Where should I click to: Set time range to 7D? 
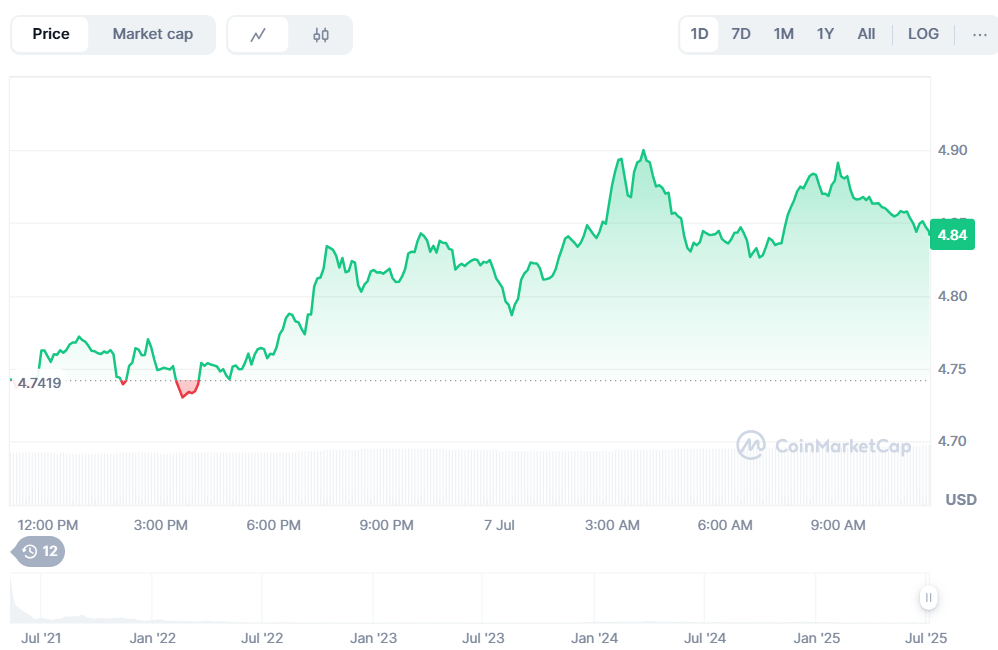(741, 34)
